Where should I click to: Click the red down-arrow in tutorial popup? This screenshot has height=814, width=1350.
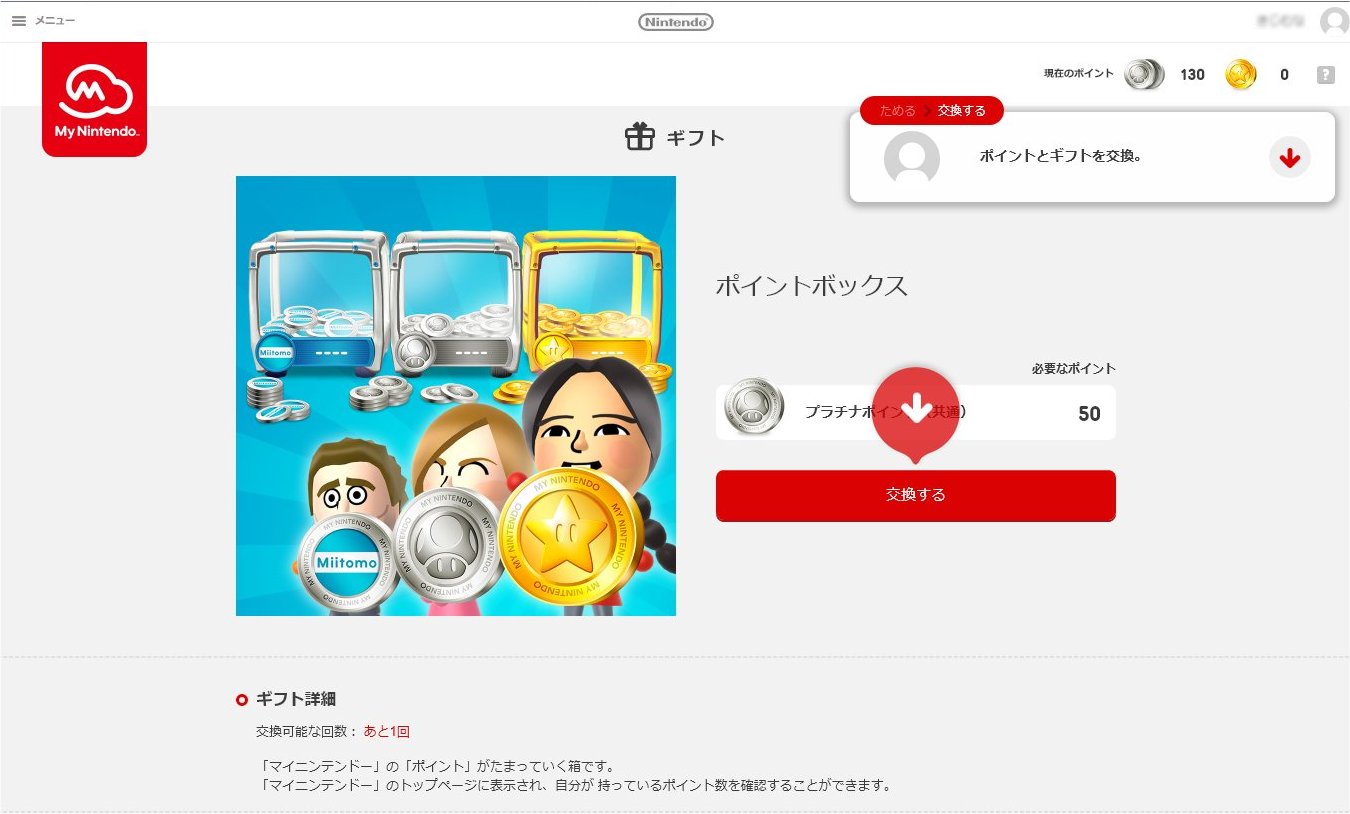[x=1290, y=157]
